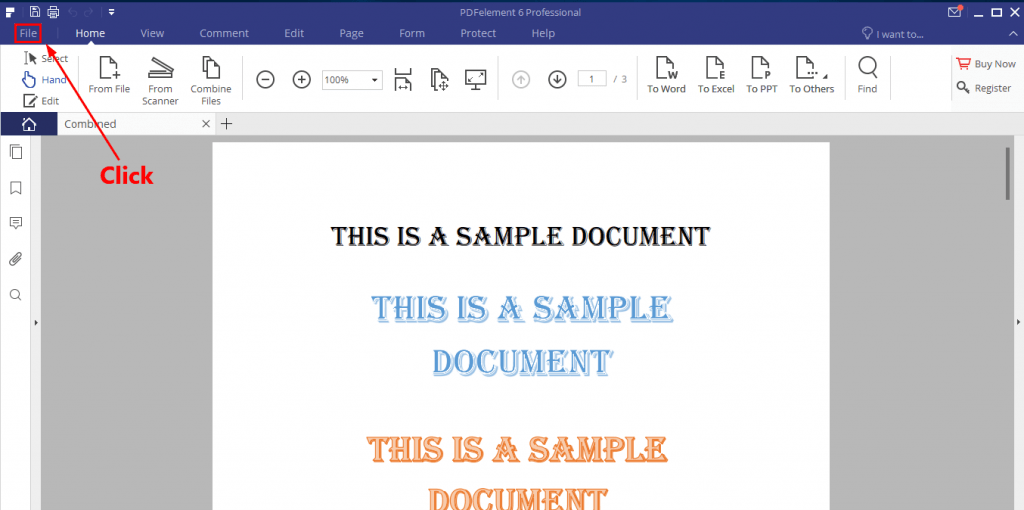Image resolution: width=1024 pixels, height=510 pixels.
Task: Add a new tab with plus
Action: 226,123
